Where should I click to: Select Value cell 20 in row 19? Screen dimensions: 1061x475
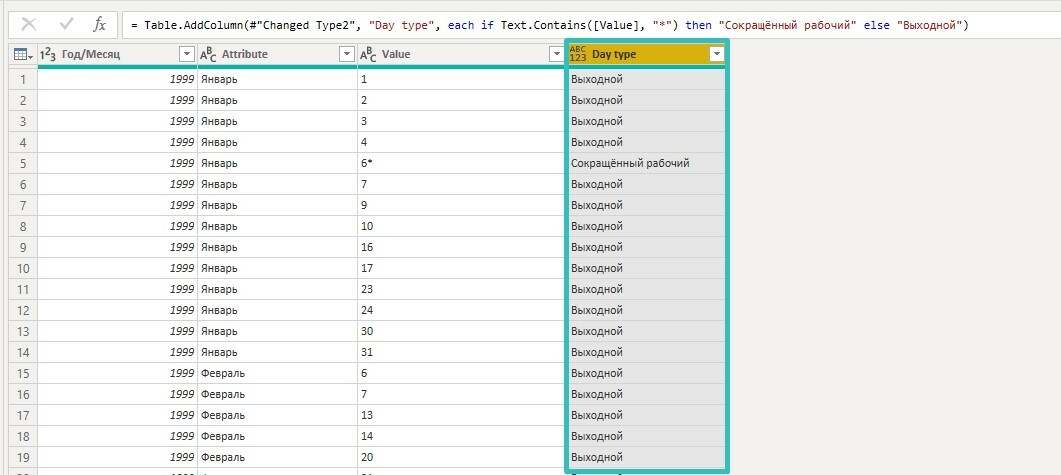(x=461, y=457)
